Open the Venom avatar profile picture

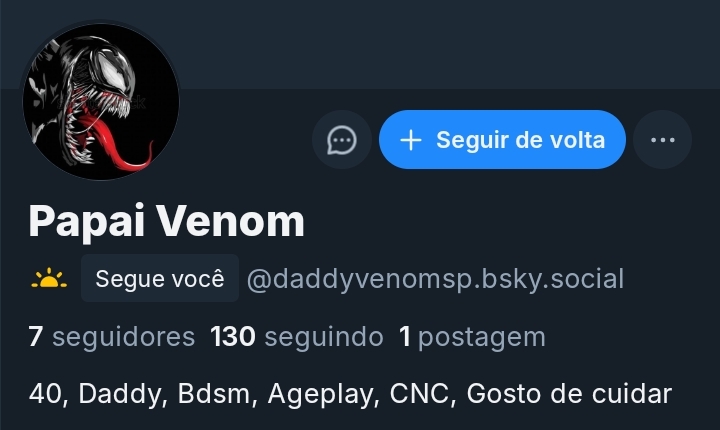pyautogui.click(x=101, y=102)
